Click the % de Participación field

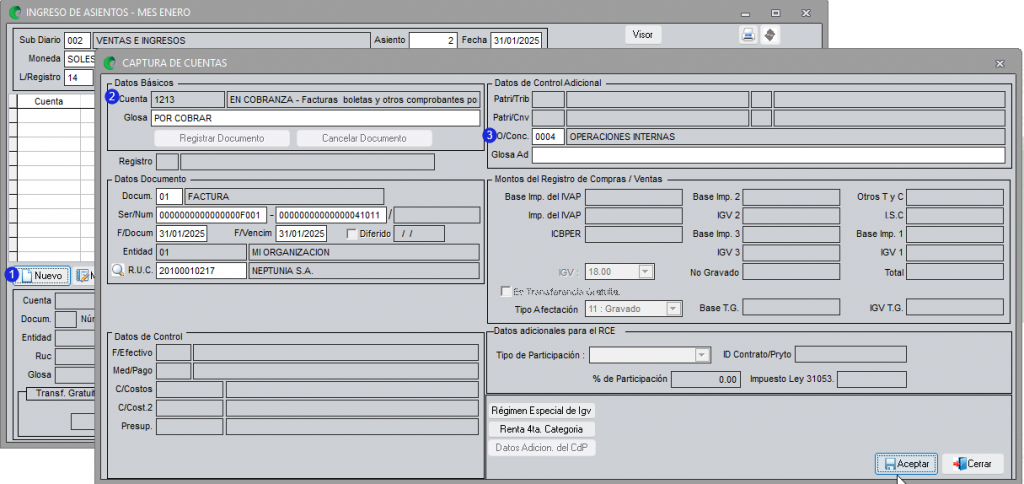(706, 379)
